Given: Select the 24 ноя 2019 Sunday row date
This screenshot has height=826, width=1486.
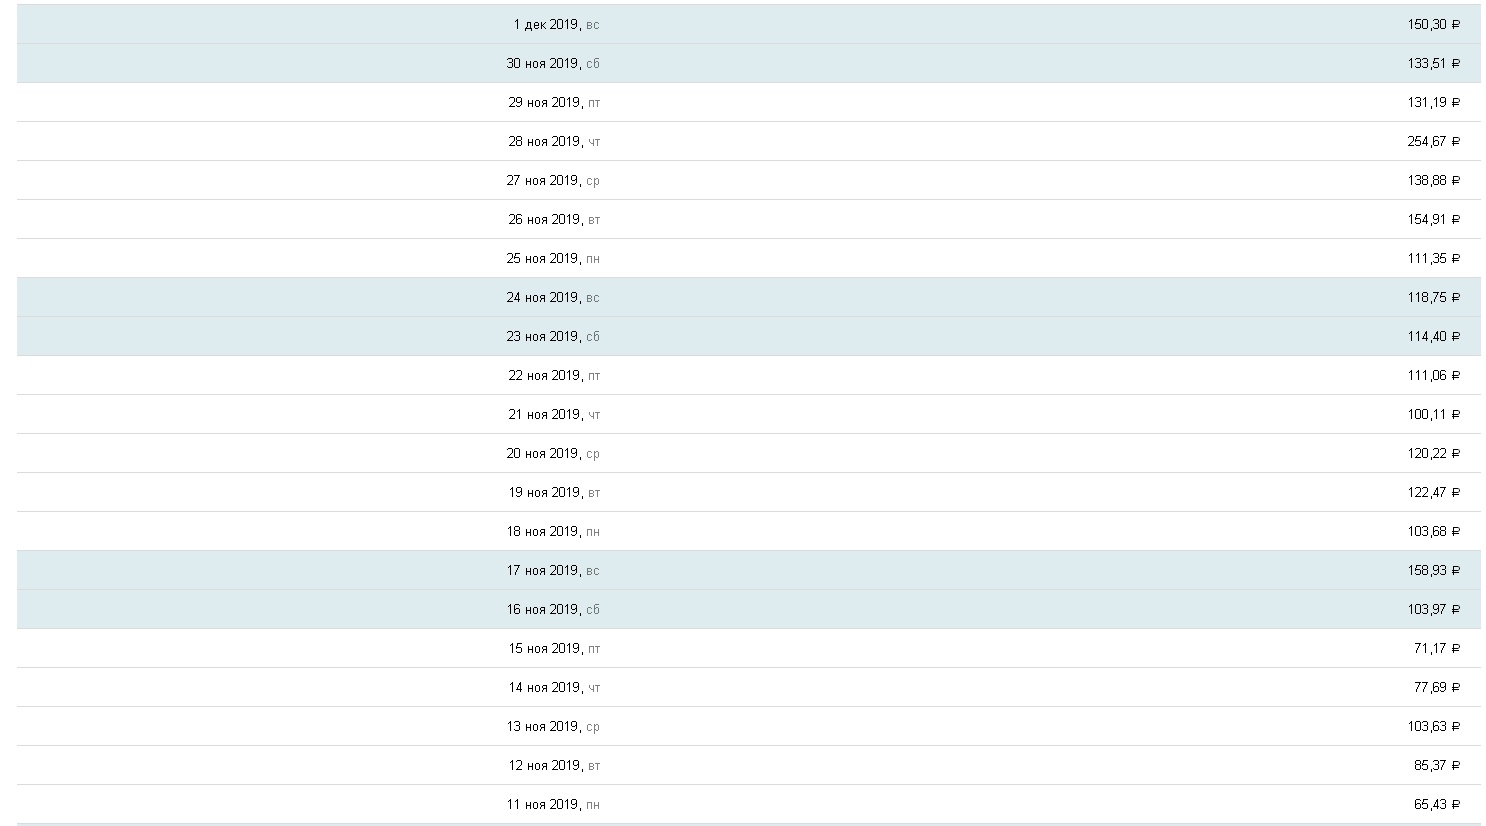Looking at the screenshot, I should coord(552,297).
